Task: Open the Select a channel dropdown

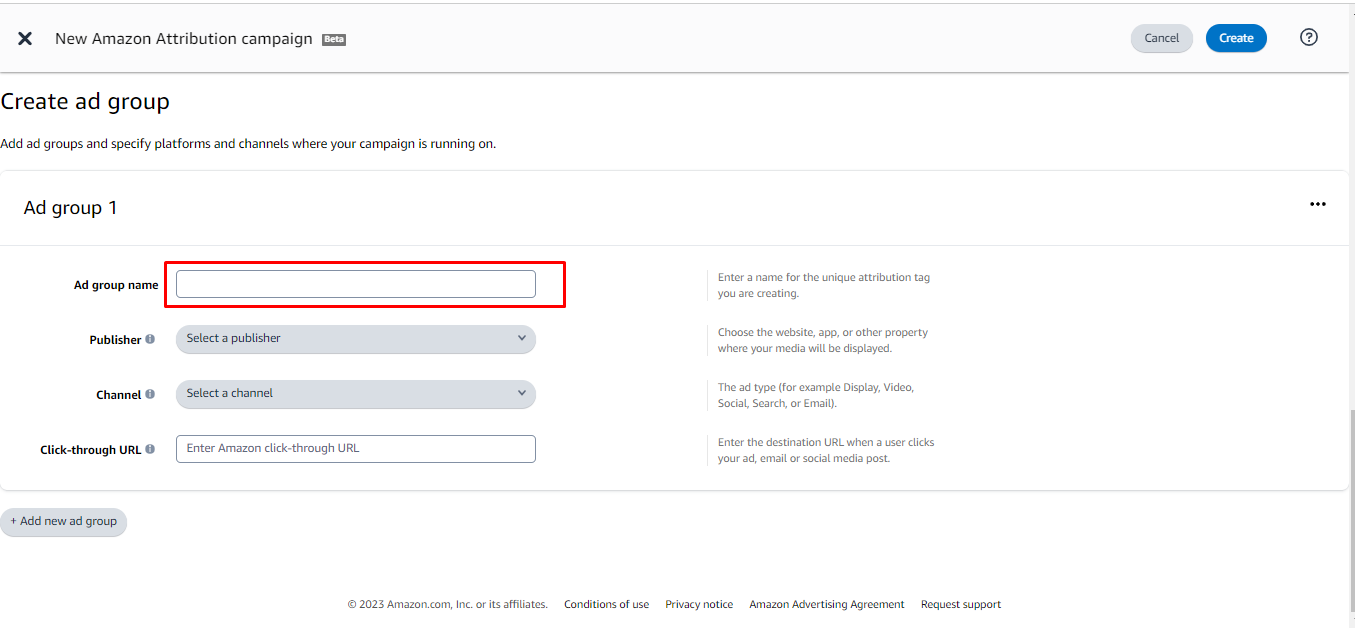Action: click(x=356, y=394)
